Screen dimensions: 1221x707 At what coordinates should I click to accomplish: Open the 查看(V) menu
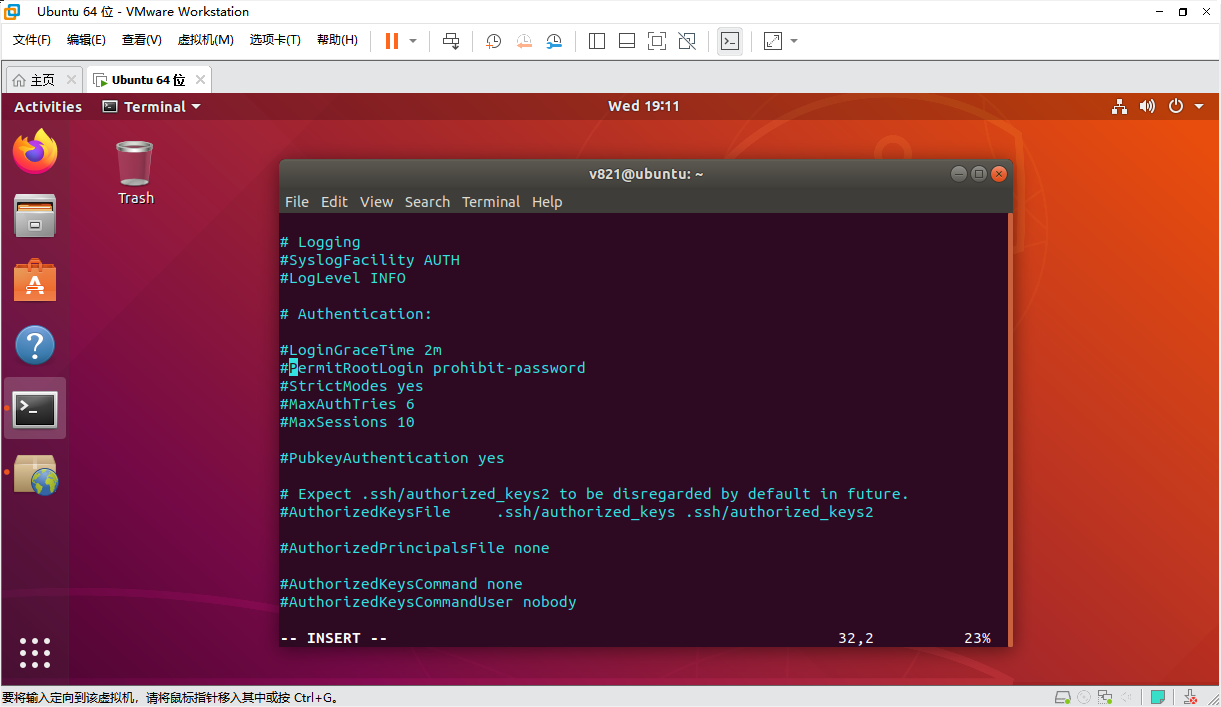tap(141, 40)
